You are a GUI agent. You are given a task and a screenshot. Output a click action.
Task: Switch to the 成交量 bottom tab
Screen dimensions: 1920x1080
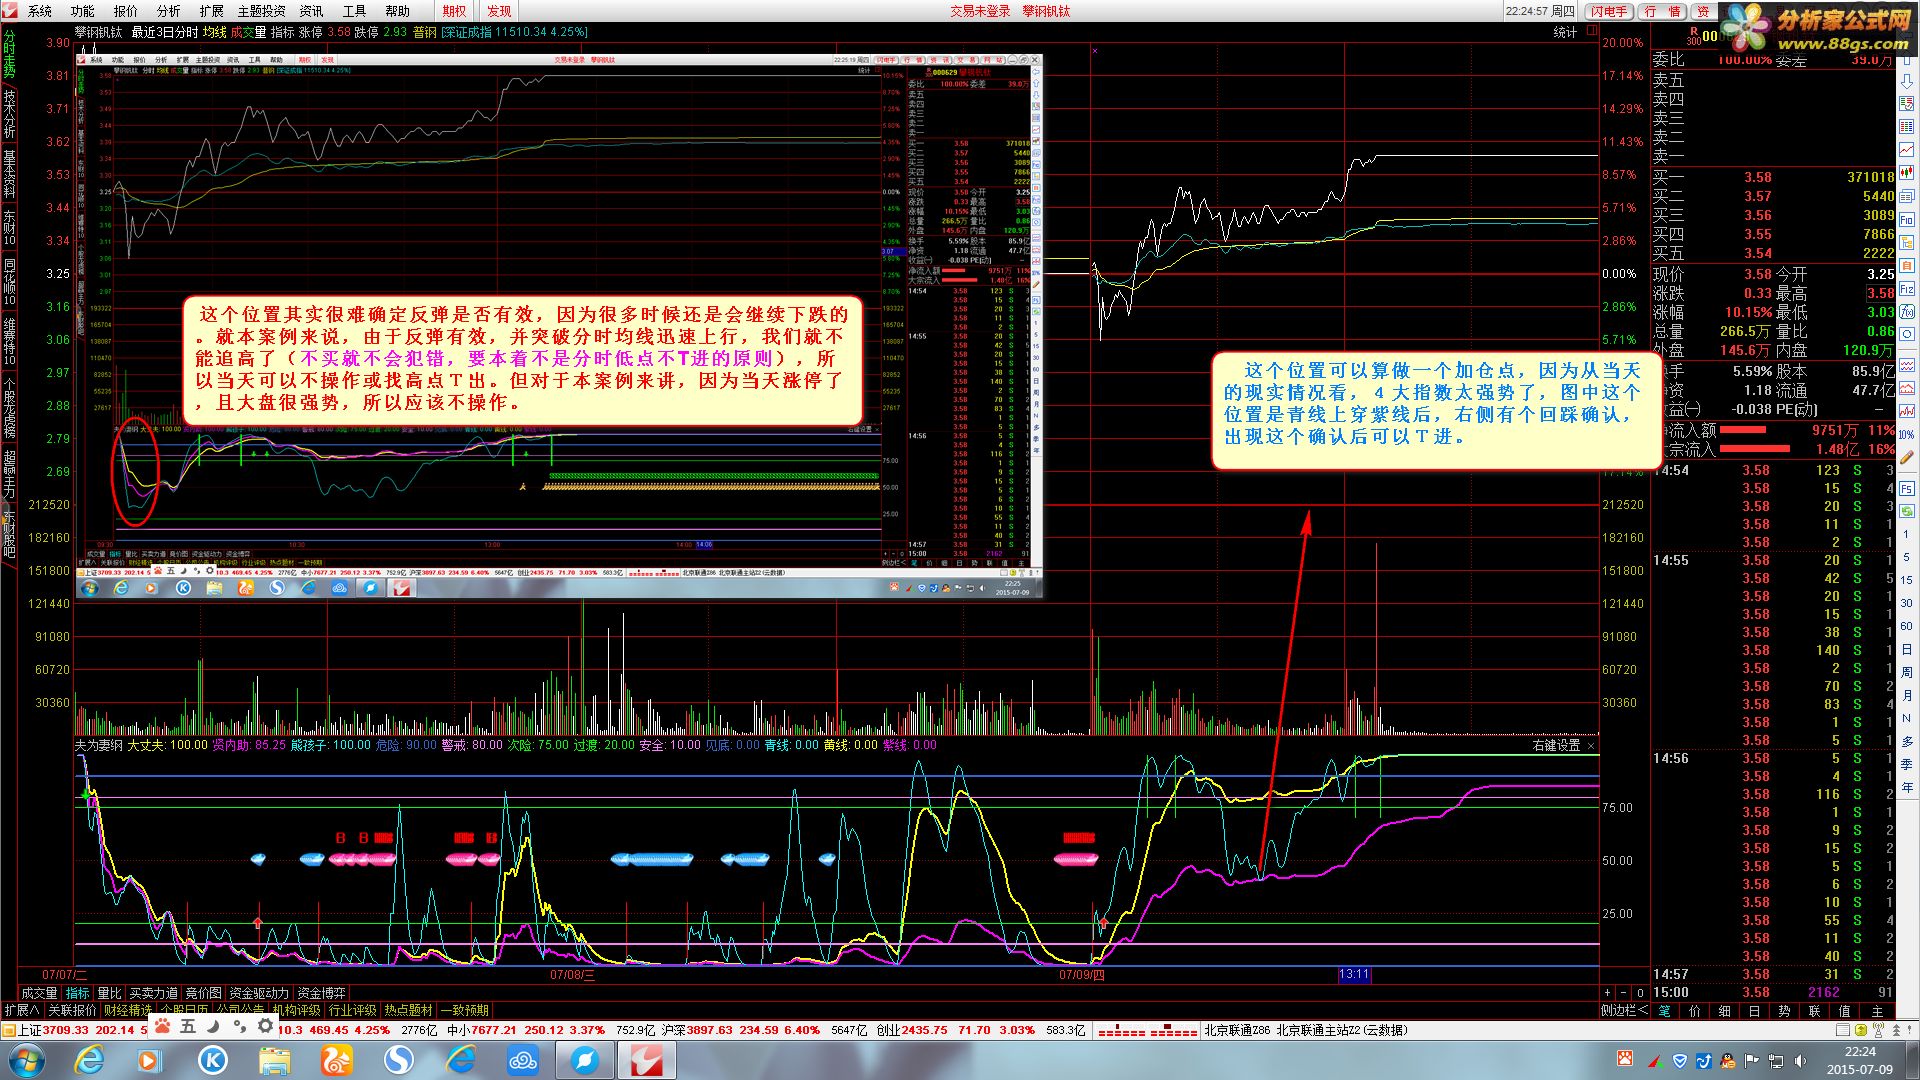coord(40,993)
